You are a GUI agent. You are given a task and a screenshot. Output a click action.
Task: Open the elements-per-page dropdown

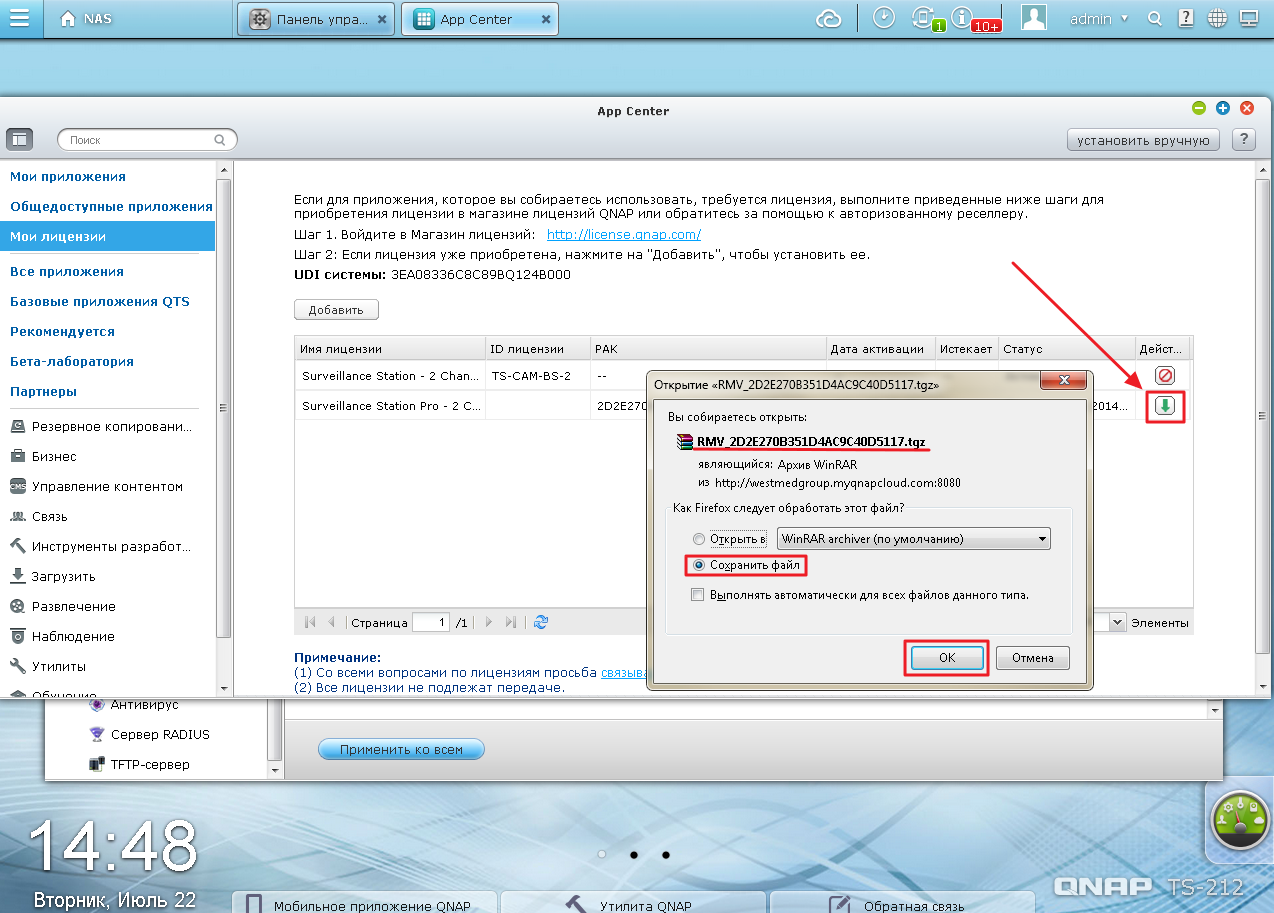(x=1117, y=622)
